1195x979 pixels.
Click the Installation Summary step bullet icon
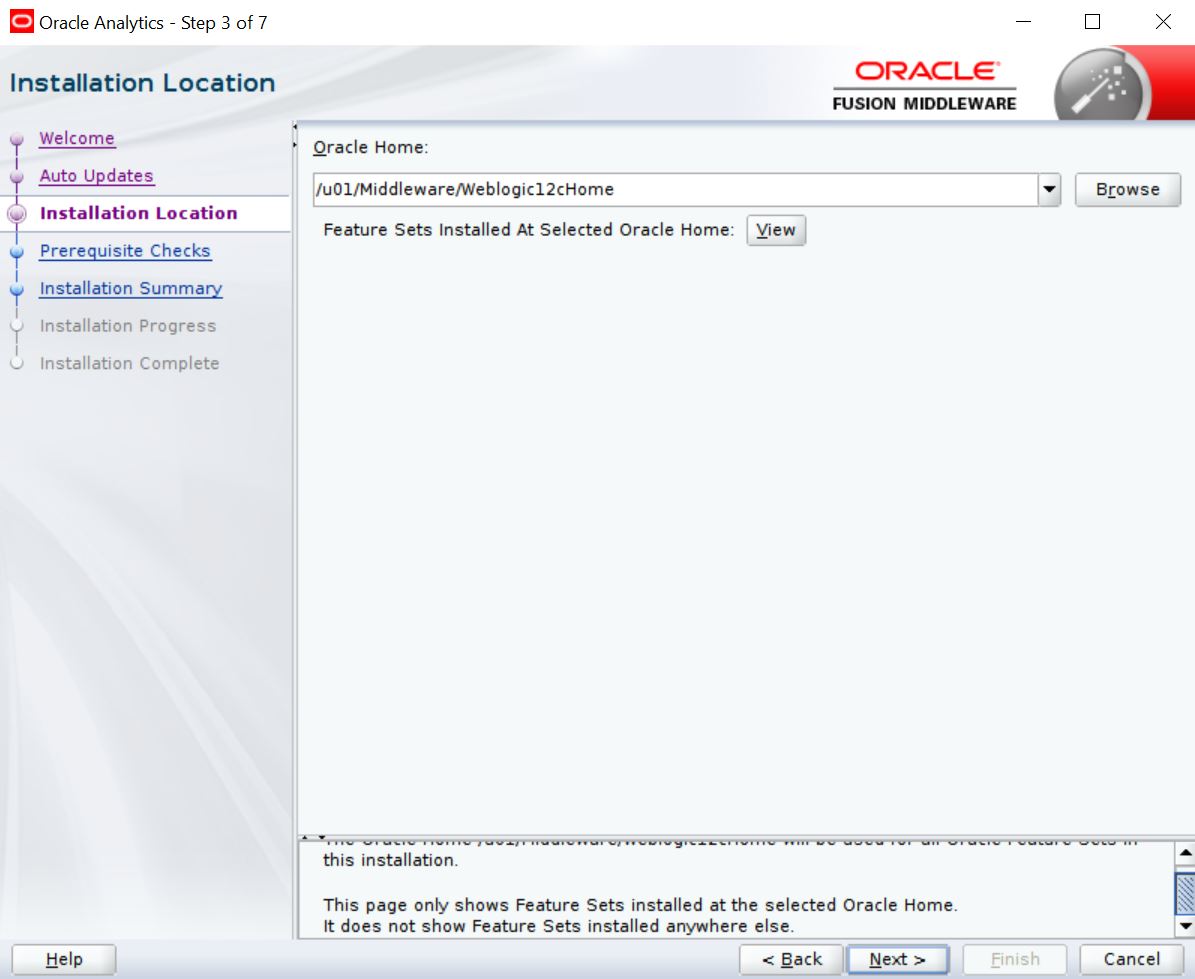coord(17,290)
